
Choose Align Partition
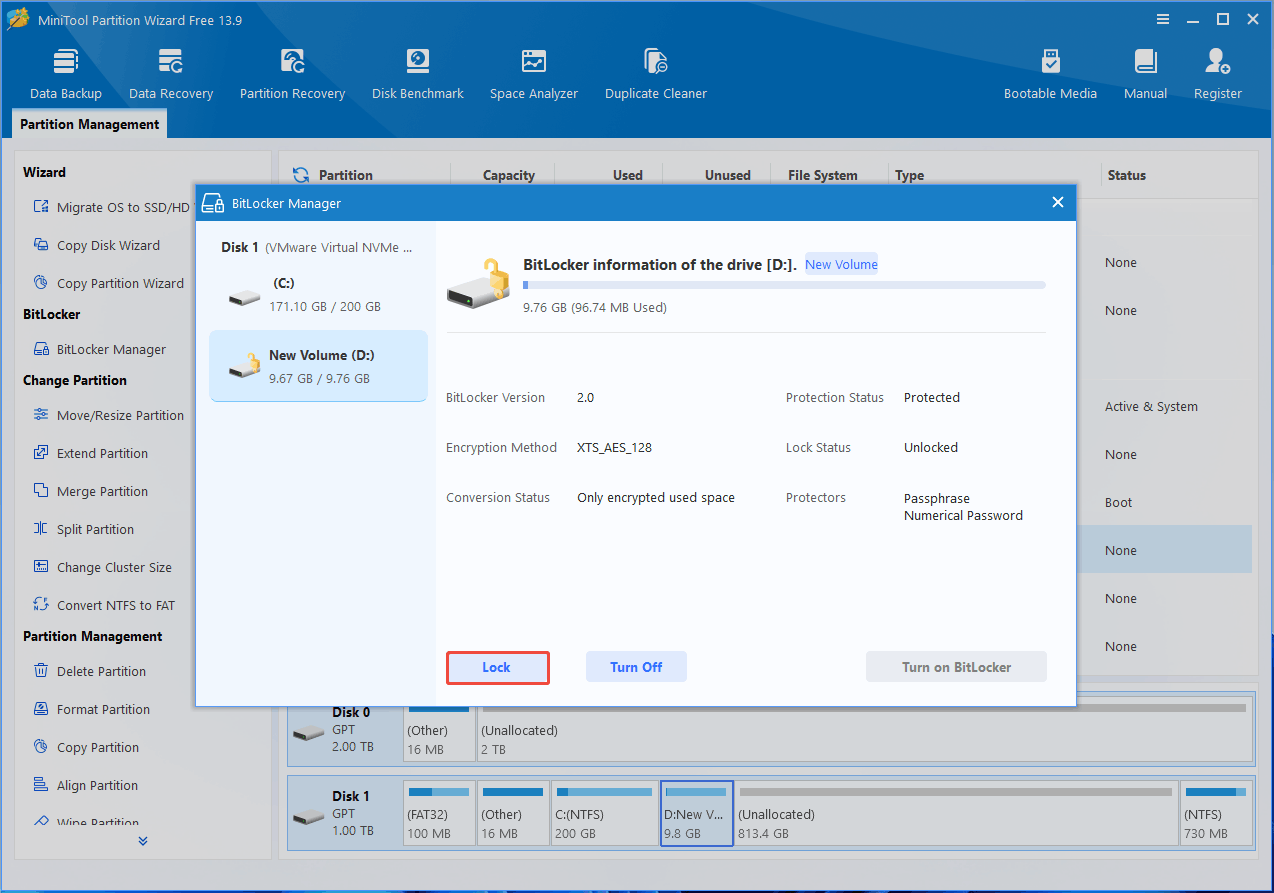pos(85,785)
